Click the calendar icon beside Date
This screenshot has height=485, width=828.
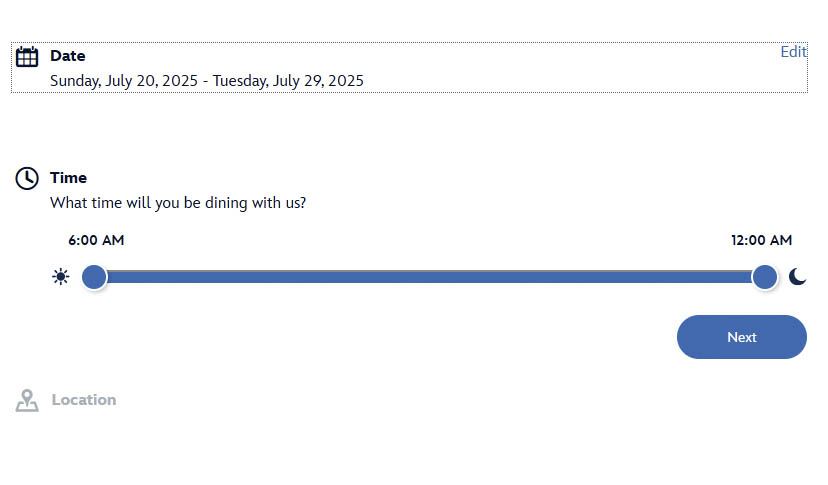pyautogui.click(x=27, y=57)
